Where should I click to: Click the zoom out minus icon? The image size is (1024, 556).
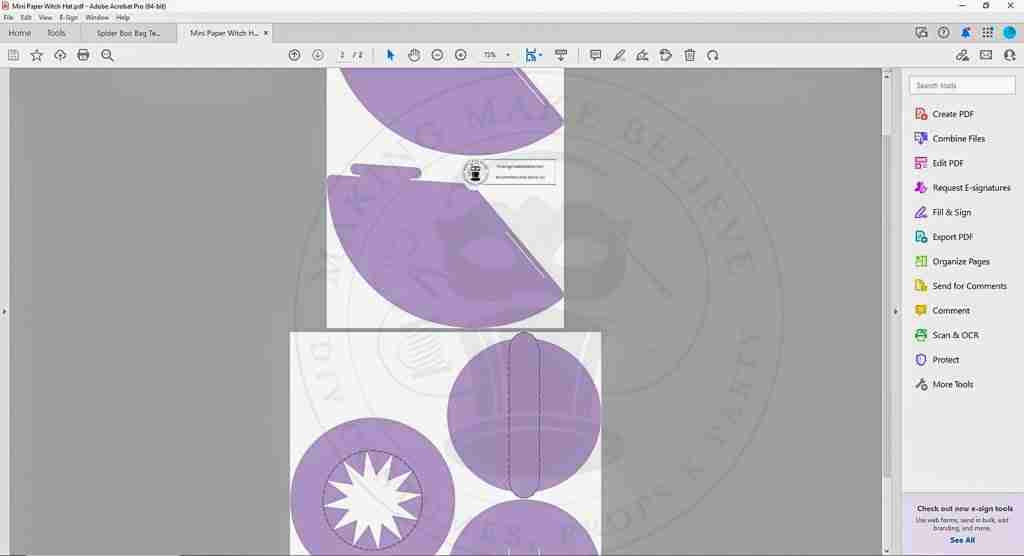437,55
